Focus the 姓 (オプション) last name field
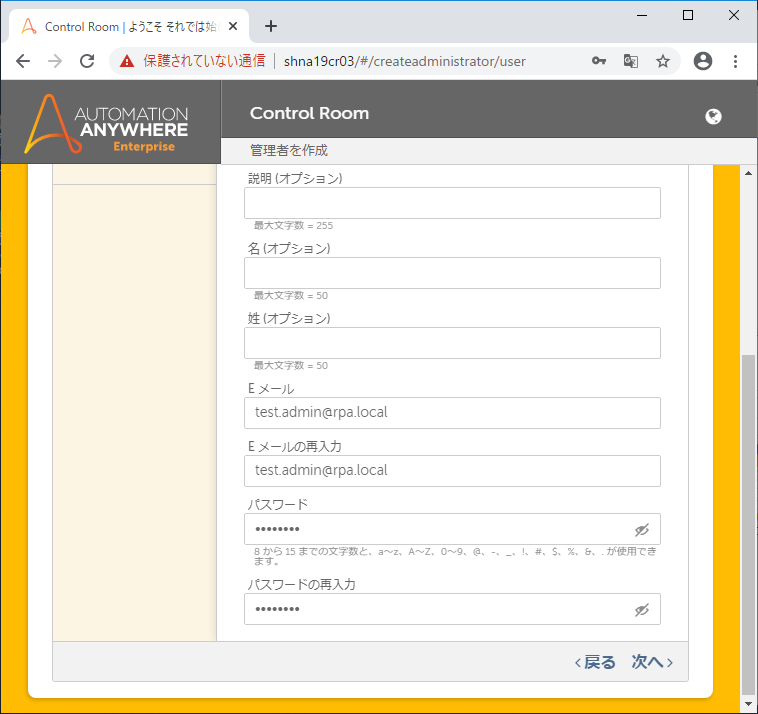758x714 pixels. click(452, 343)
